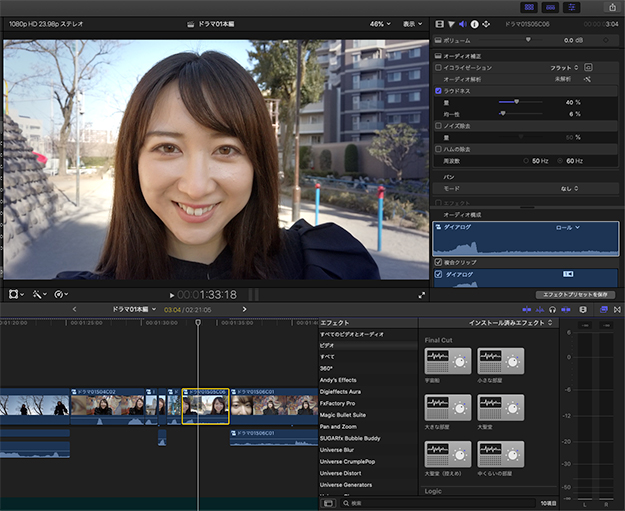Toggle the エフェクト checkbox in inspector
The width and height of the screenshot is (625, 511).
pyautogui.click(x=438, y=203)
